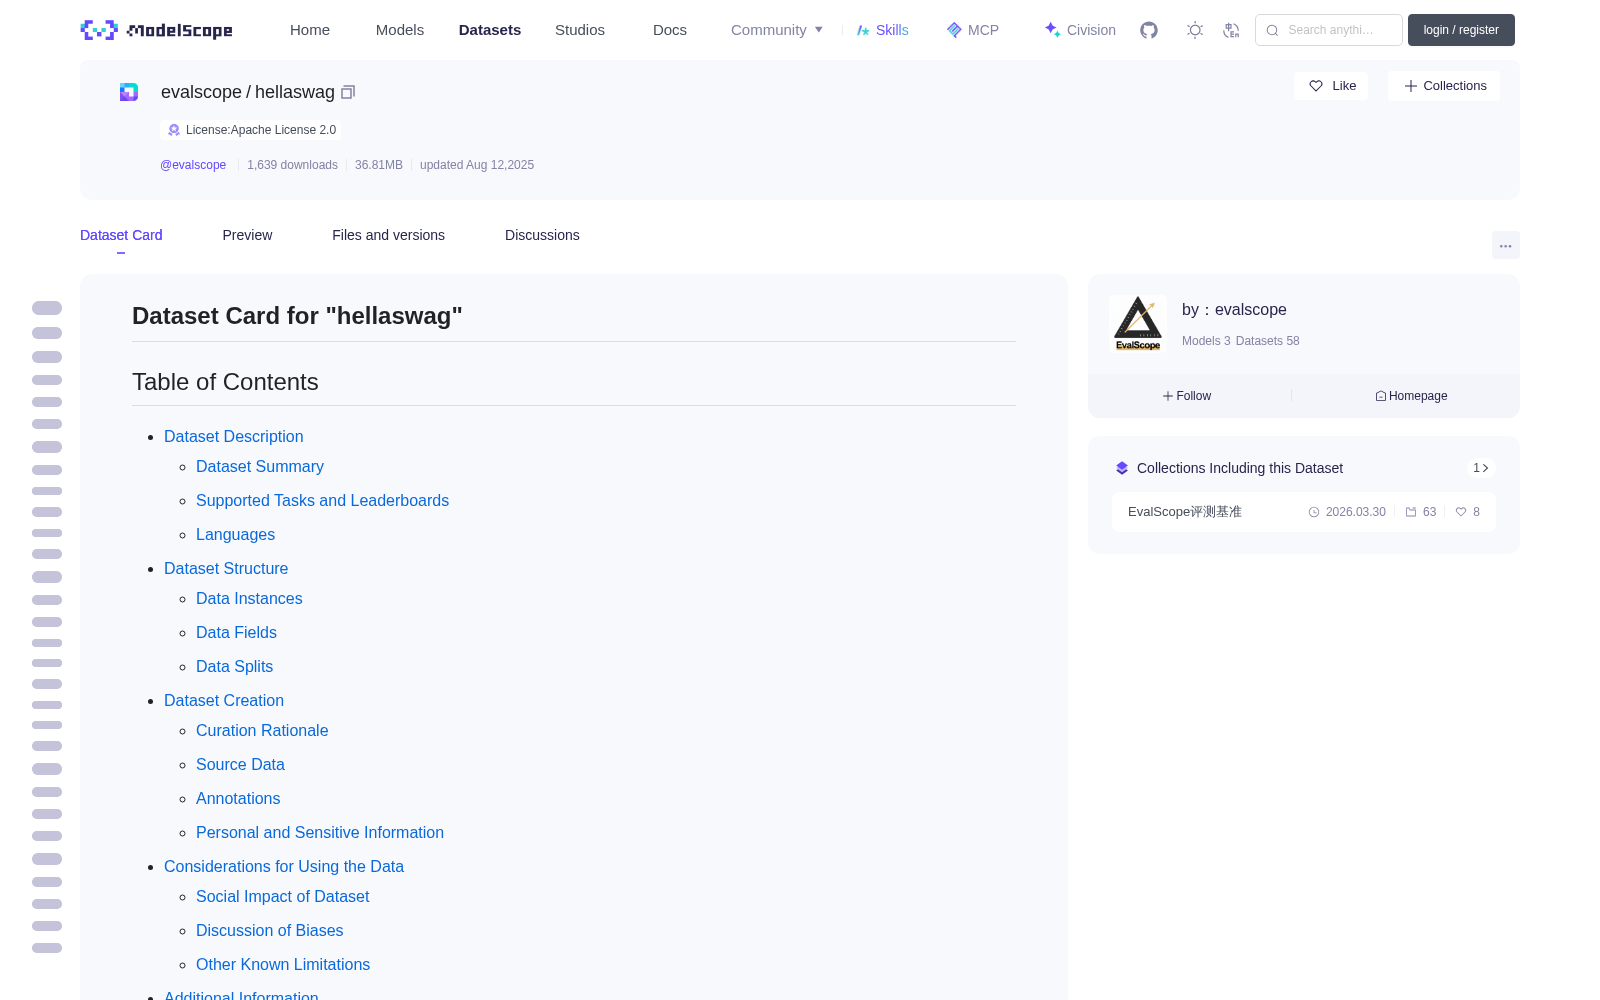
Task: Open the three-dots more options button
Action: (x=1505, y=245)
